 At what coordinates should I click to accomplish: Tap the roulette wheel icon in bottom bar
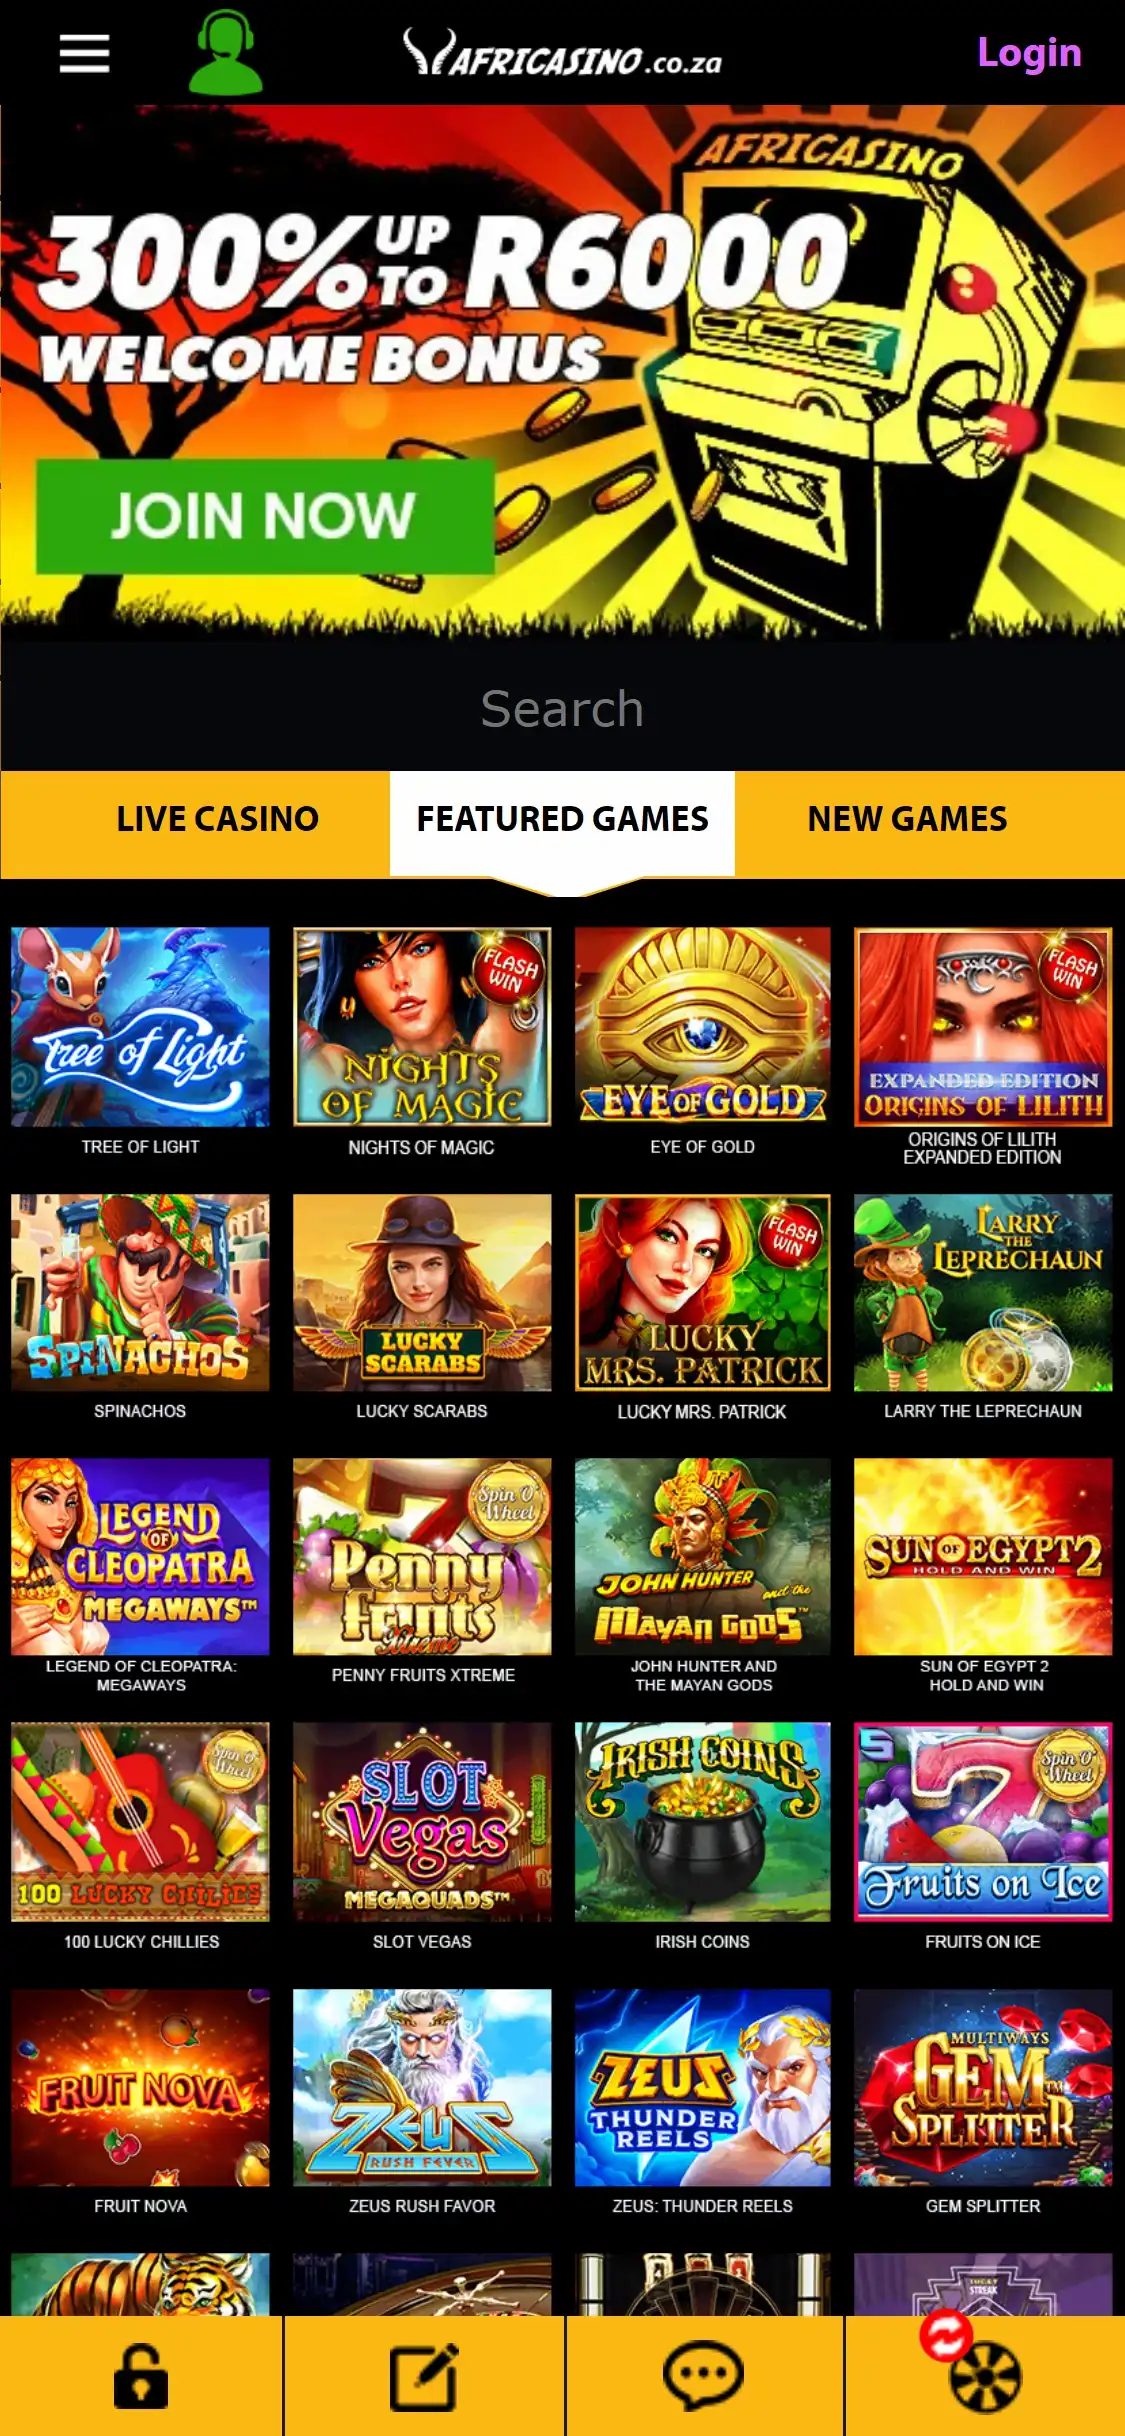pyautogui.click(x=985, y=2378)
